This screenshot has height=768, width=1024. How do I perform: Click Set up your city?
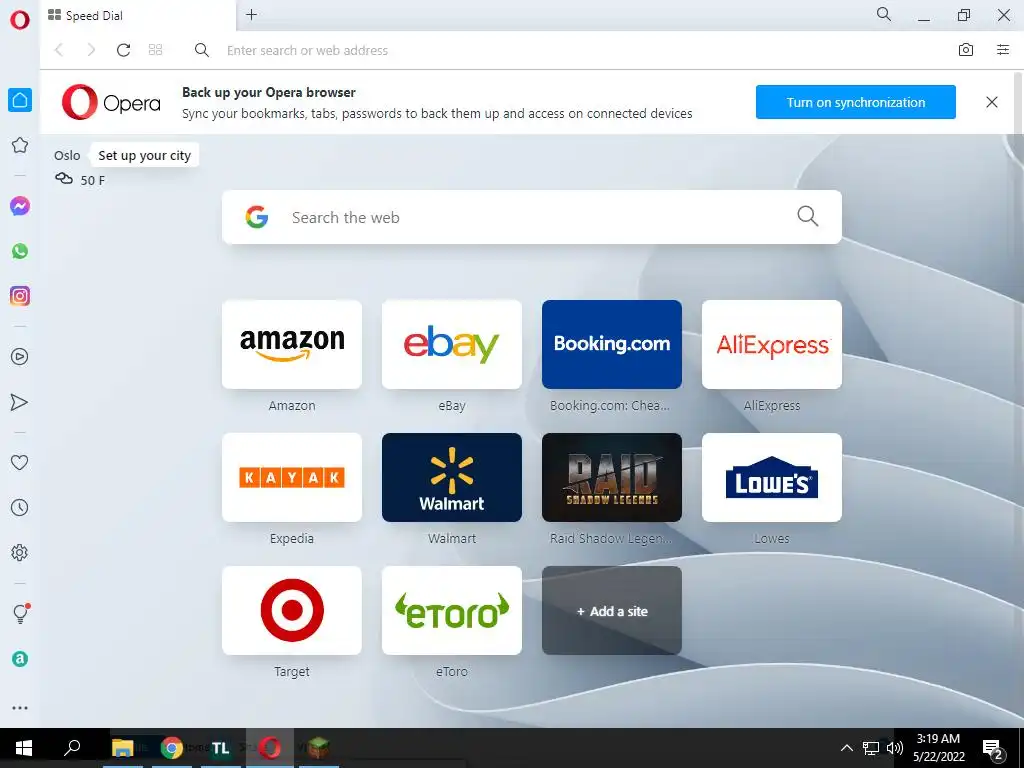[144, 155]
